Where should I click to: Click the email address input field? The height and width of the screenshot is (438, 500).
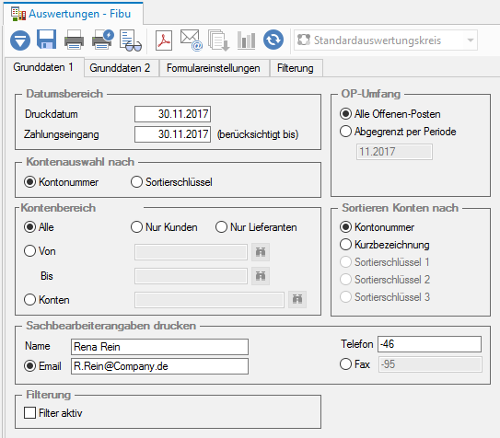(160, 366)
